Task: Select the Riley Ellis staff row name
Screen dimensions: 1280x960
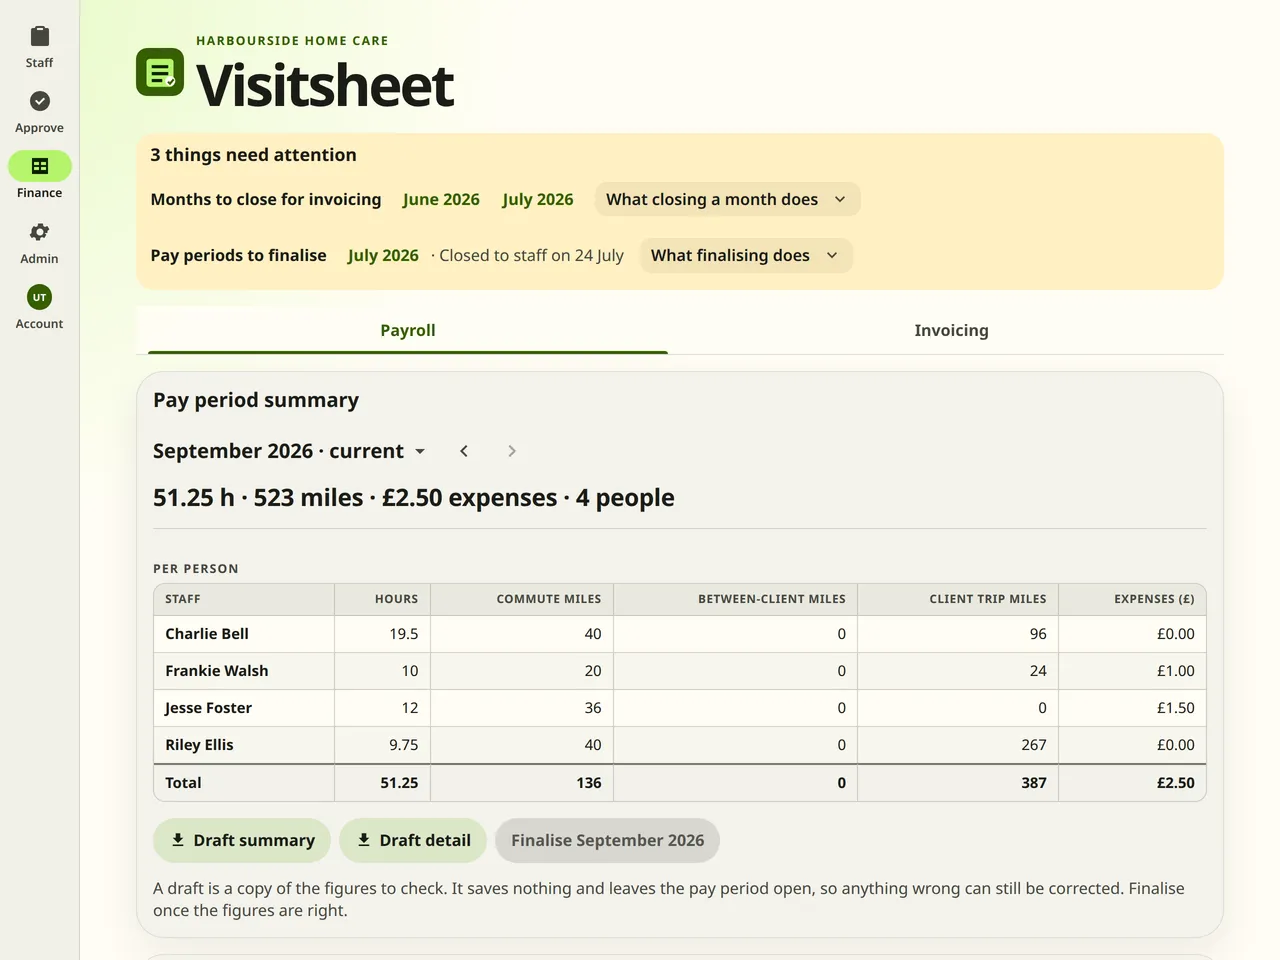Action: (x=199, y=745)
